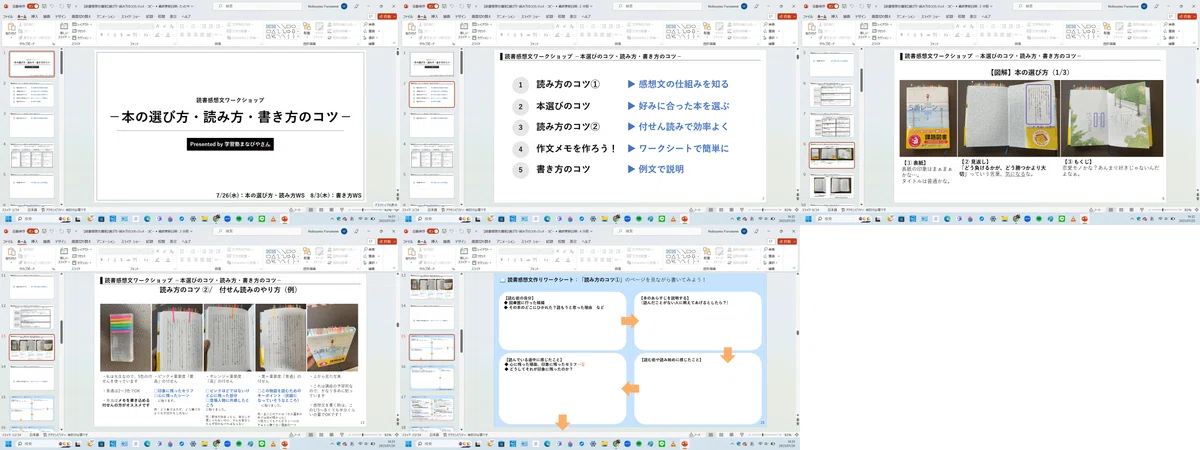Toggle AutoSave in agenda-slide window

(433, 6)
